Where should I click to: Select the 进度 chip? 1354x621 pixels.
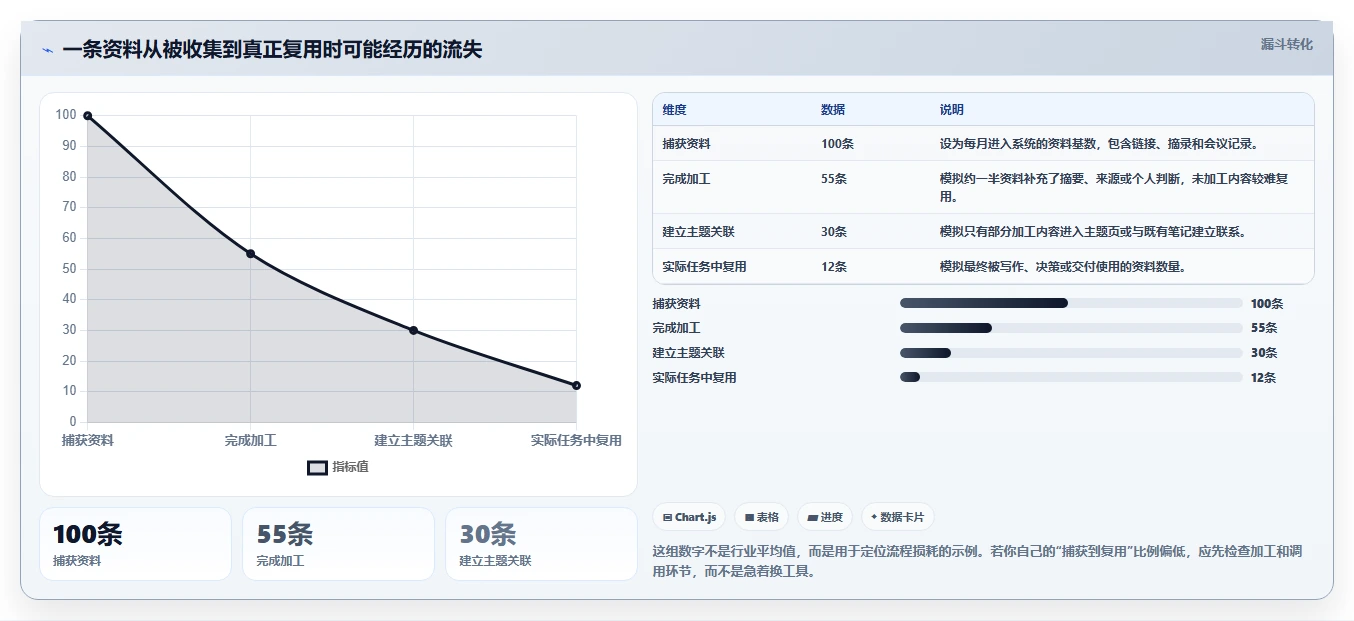pos(825,517)
